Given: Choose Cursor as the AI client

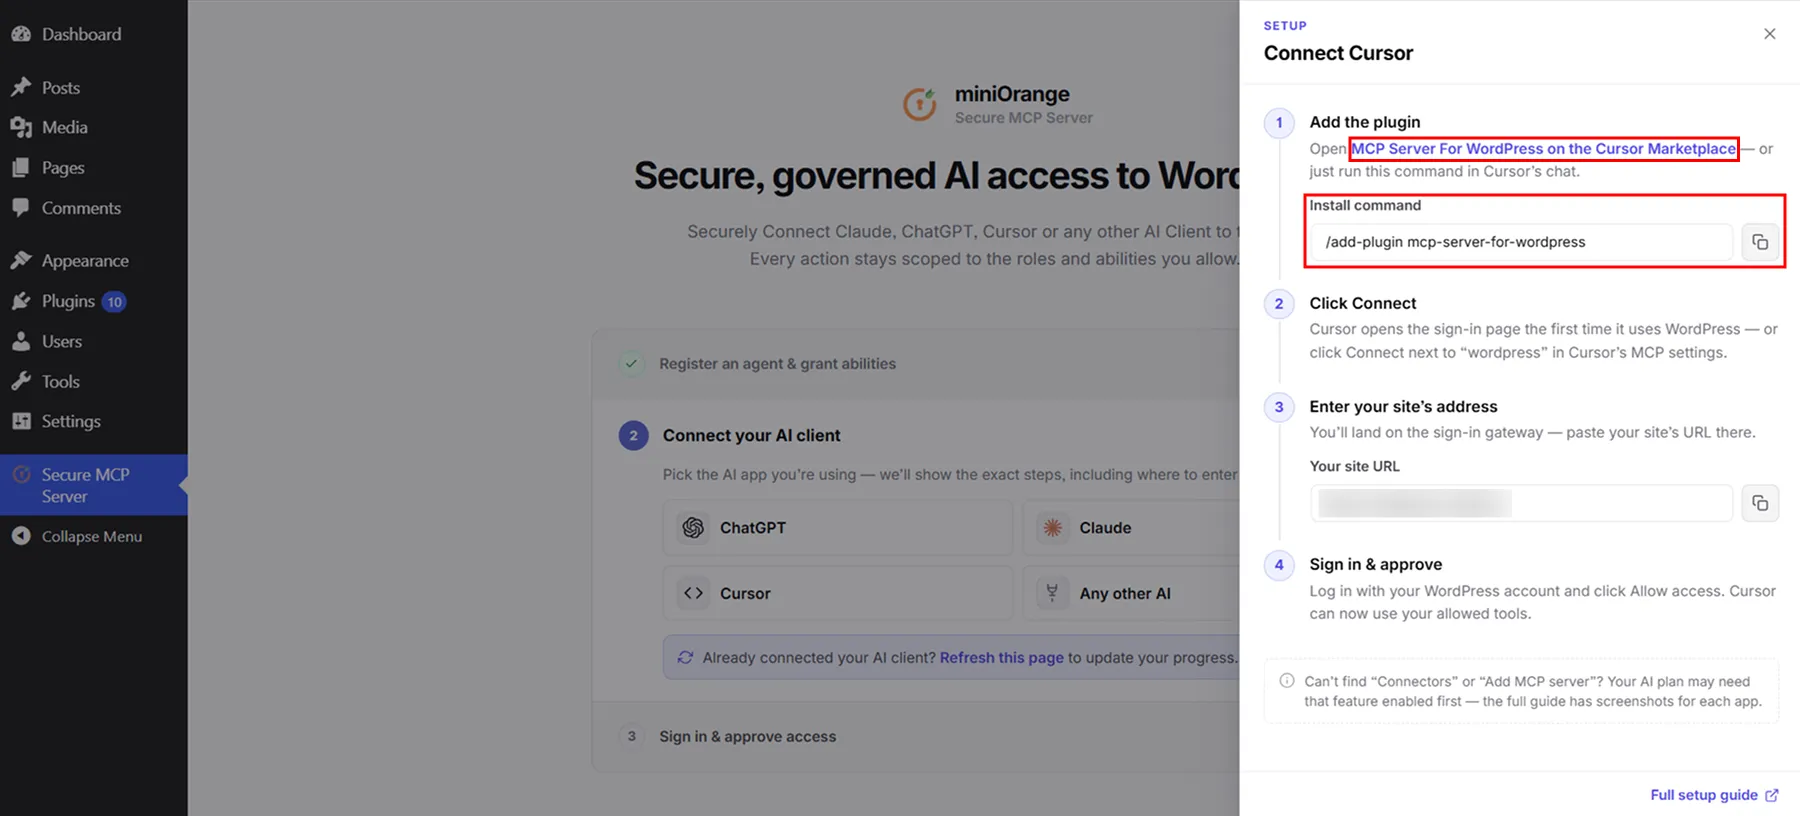Looking at the screenshot, I should pos(838,593).
